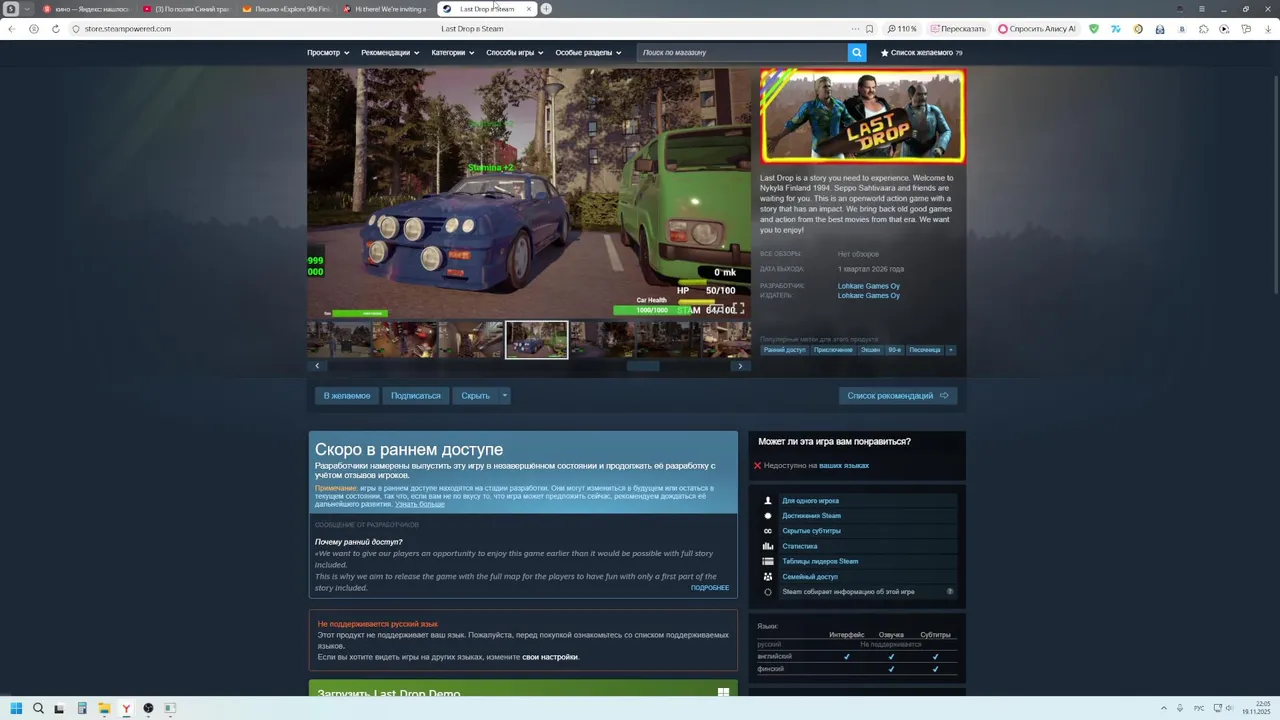Open the Lohkare Games Oy developer link

[x=869, y=286]
